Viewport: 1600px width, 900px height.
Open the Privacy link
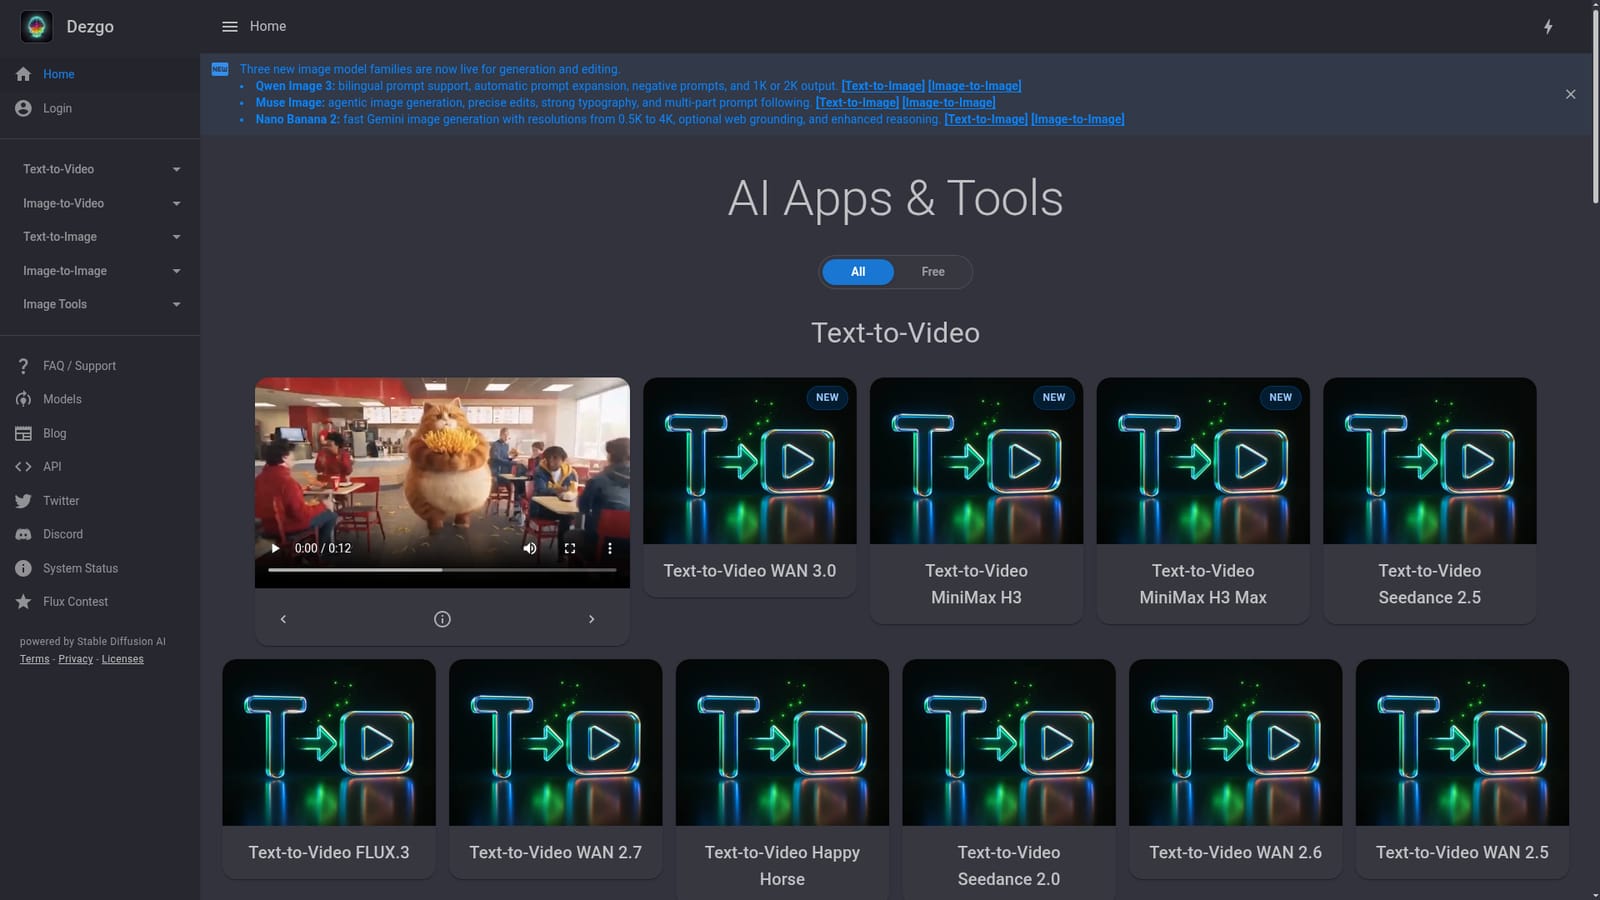(x=75, y=659)
